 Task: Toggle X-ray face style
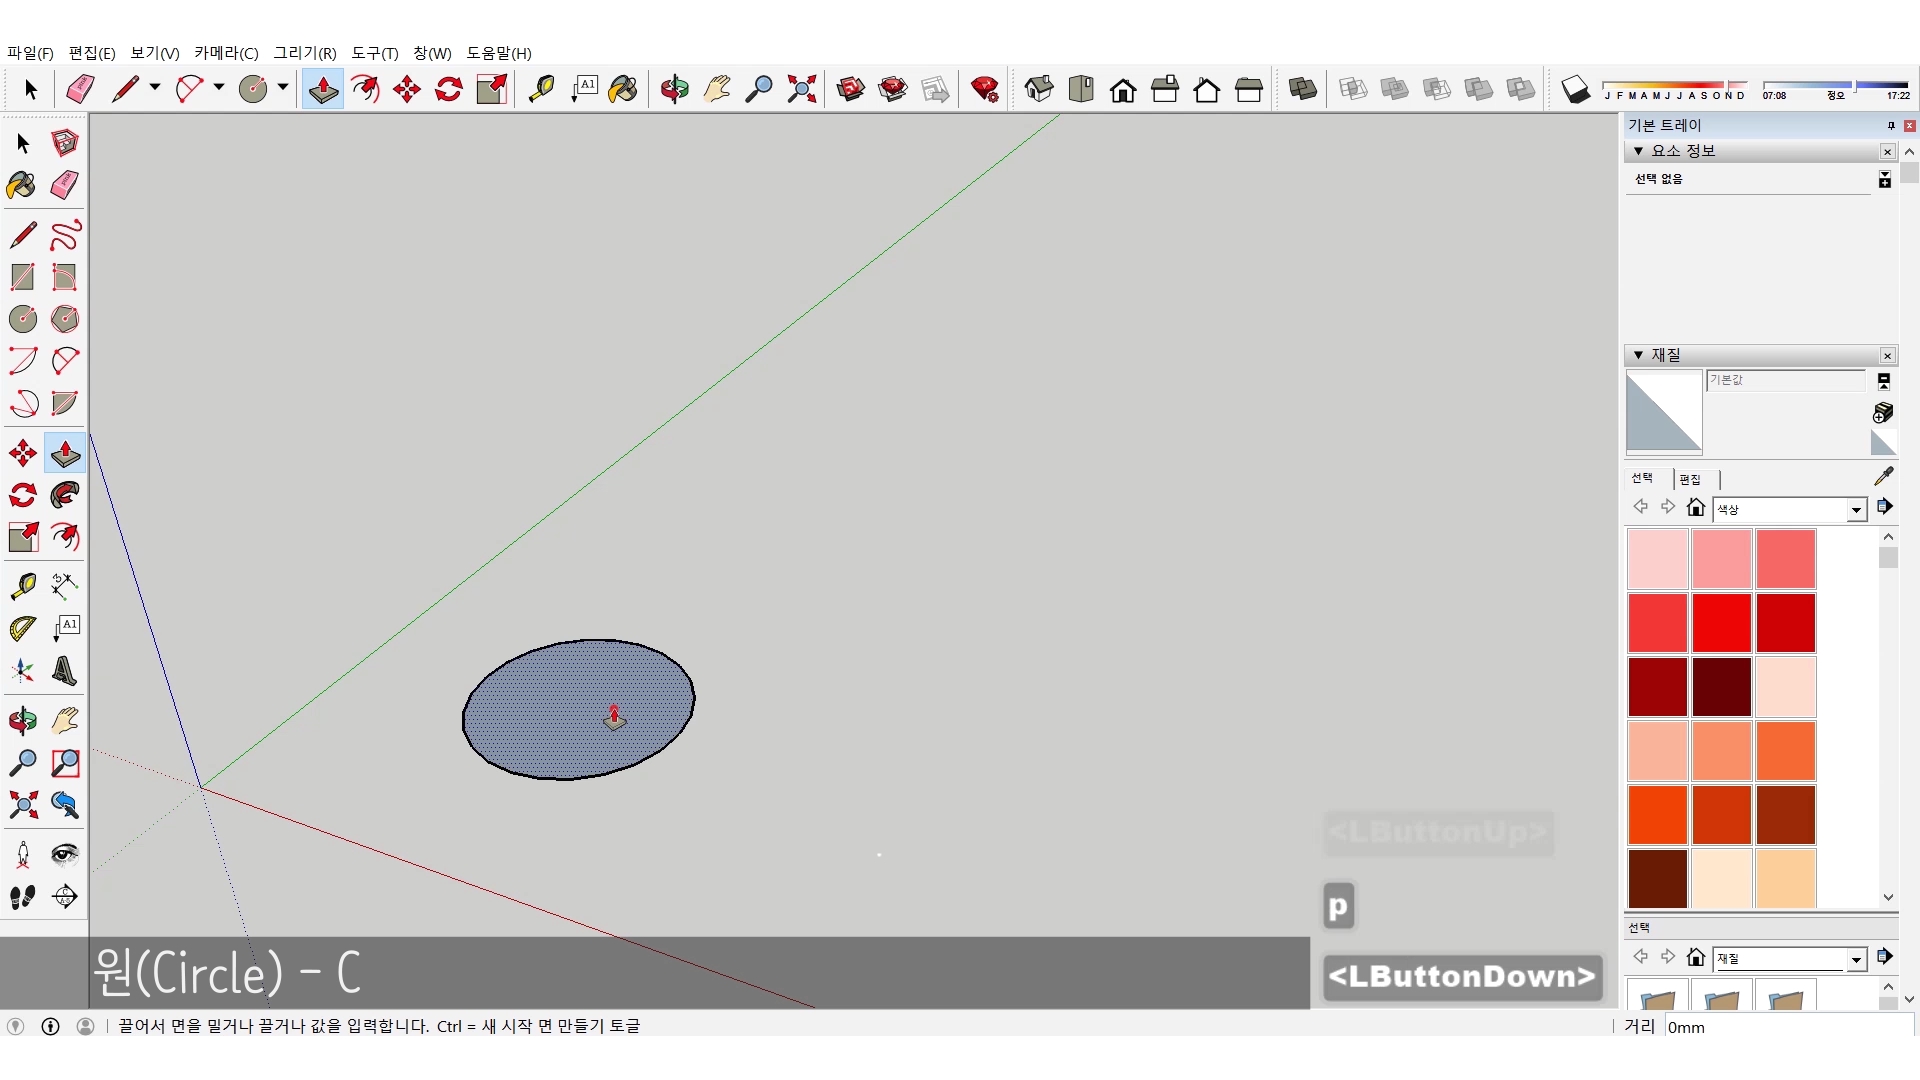click(x=1353, y=90)
